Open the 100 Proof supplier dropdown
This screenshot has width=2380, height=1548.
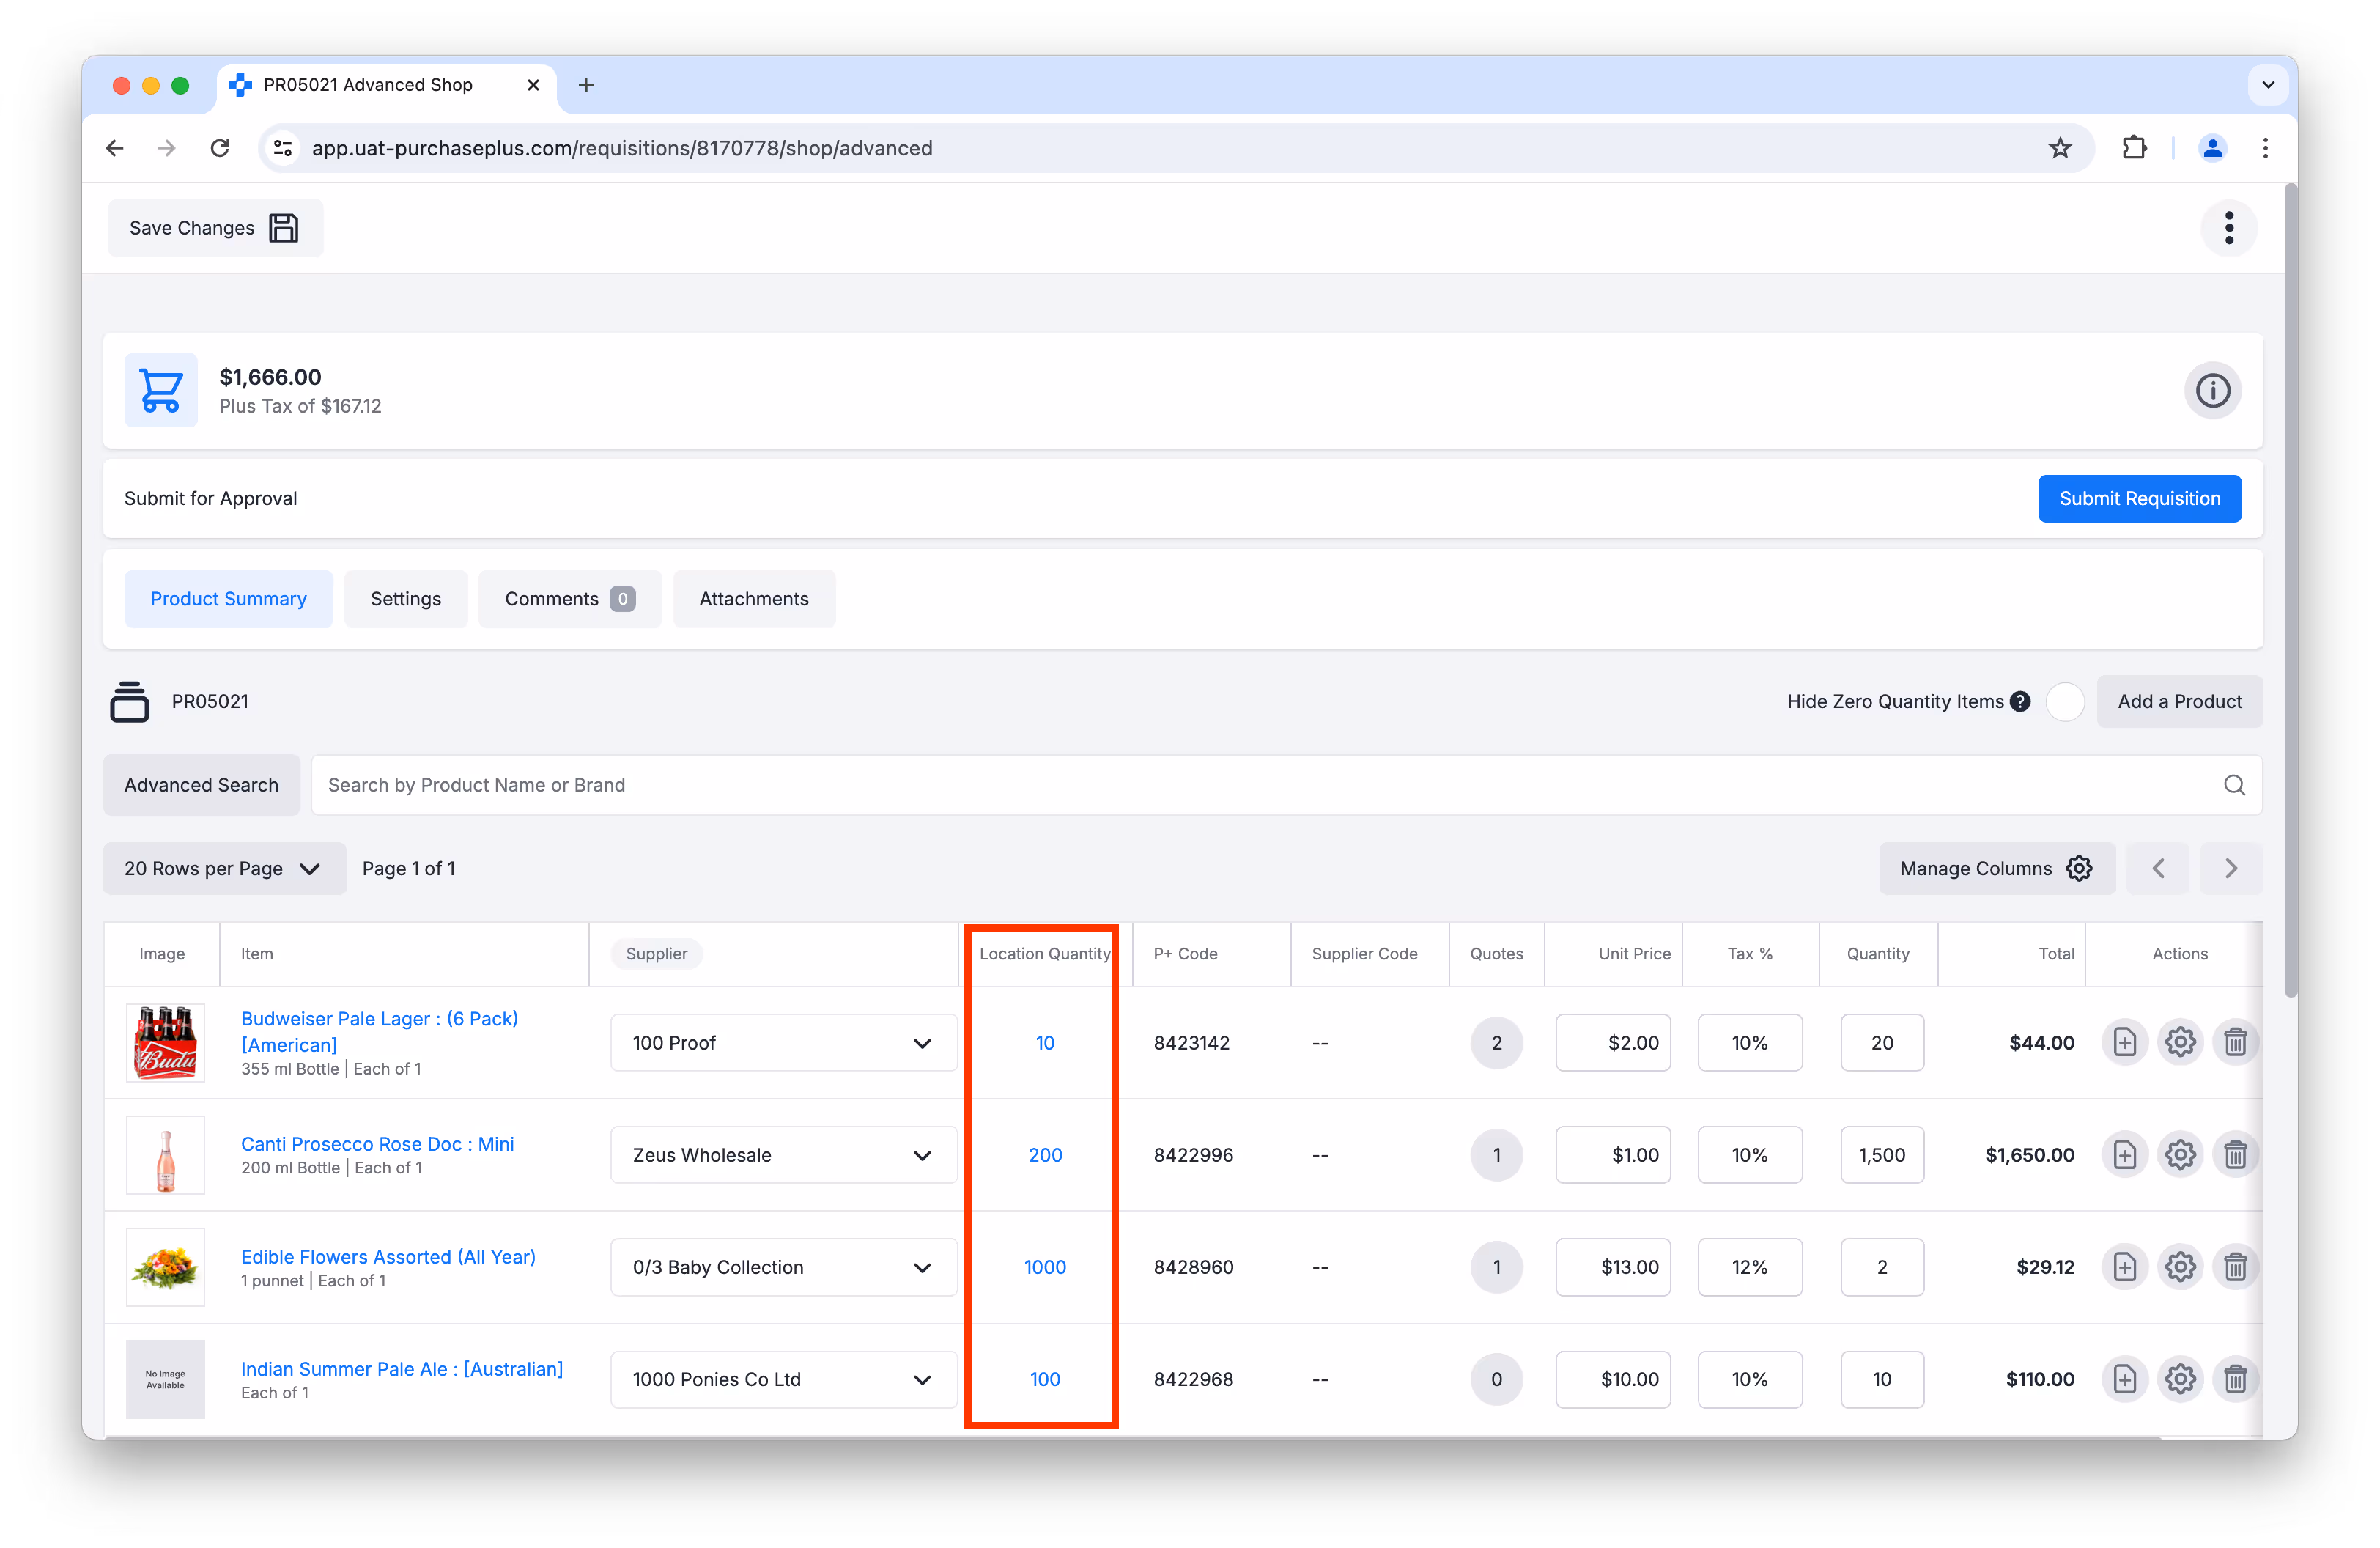[x=783, y=1043]
